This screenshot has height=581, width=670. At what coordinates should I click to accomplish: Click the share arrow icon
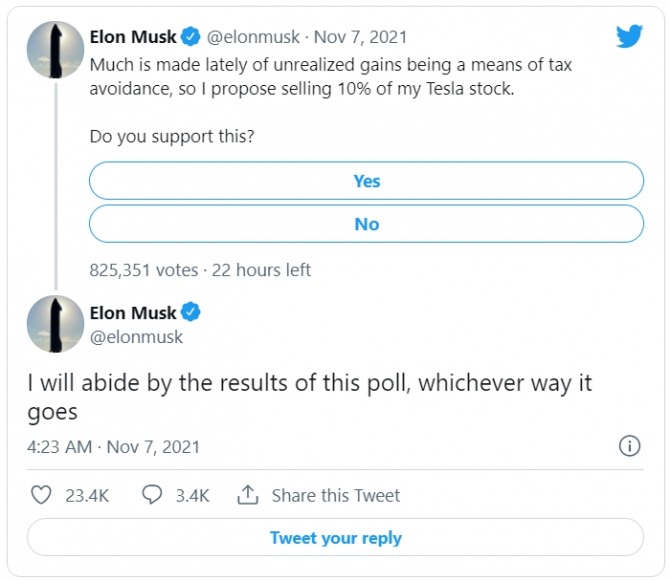(x=248, y=495)
